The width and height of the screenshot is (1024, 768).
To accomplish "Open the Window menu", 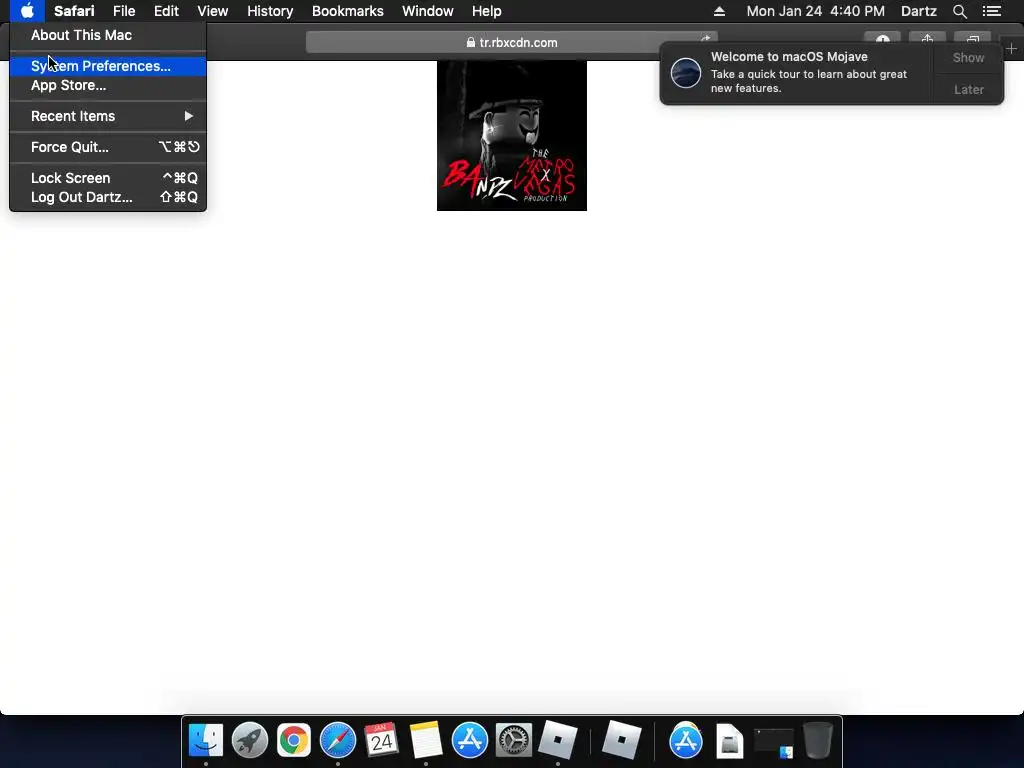I will [x=428, y=11].
